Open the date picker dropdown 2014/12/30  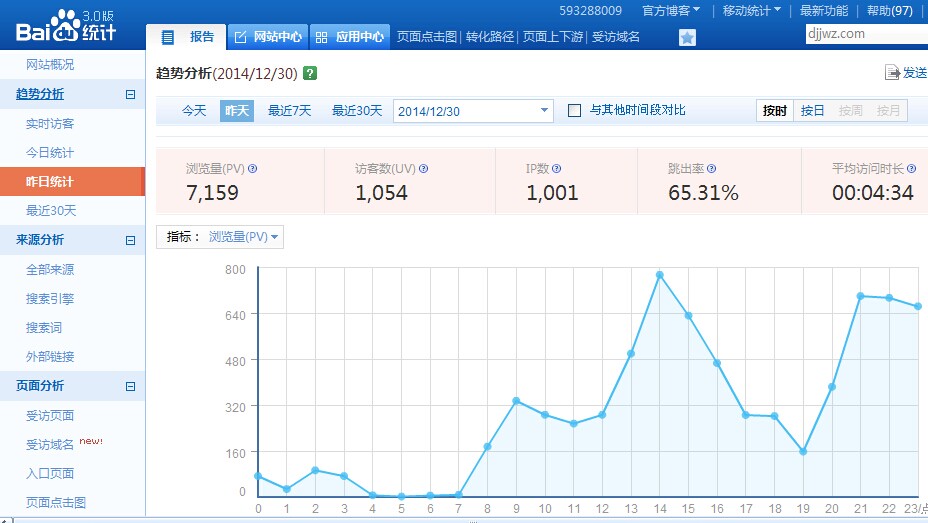473,111
